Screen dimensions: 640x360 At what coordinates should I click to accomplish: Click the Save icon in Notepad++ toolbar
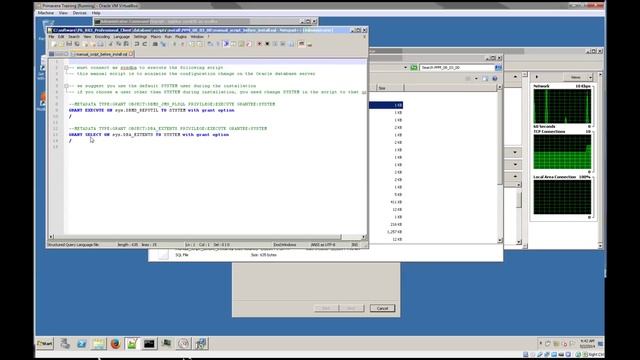coord(69,44)
